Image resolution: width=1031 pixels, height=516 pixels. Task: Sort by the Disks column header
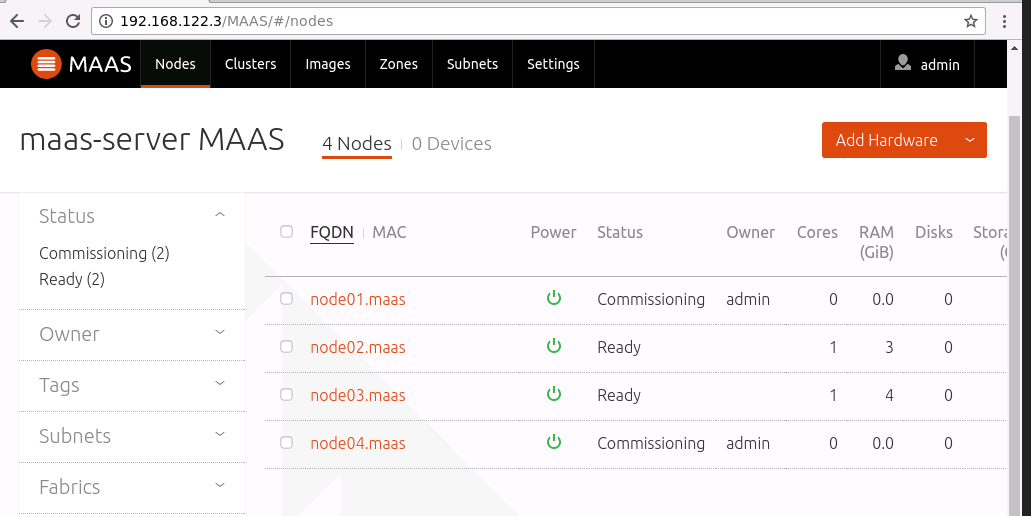point(934,232)
